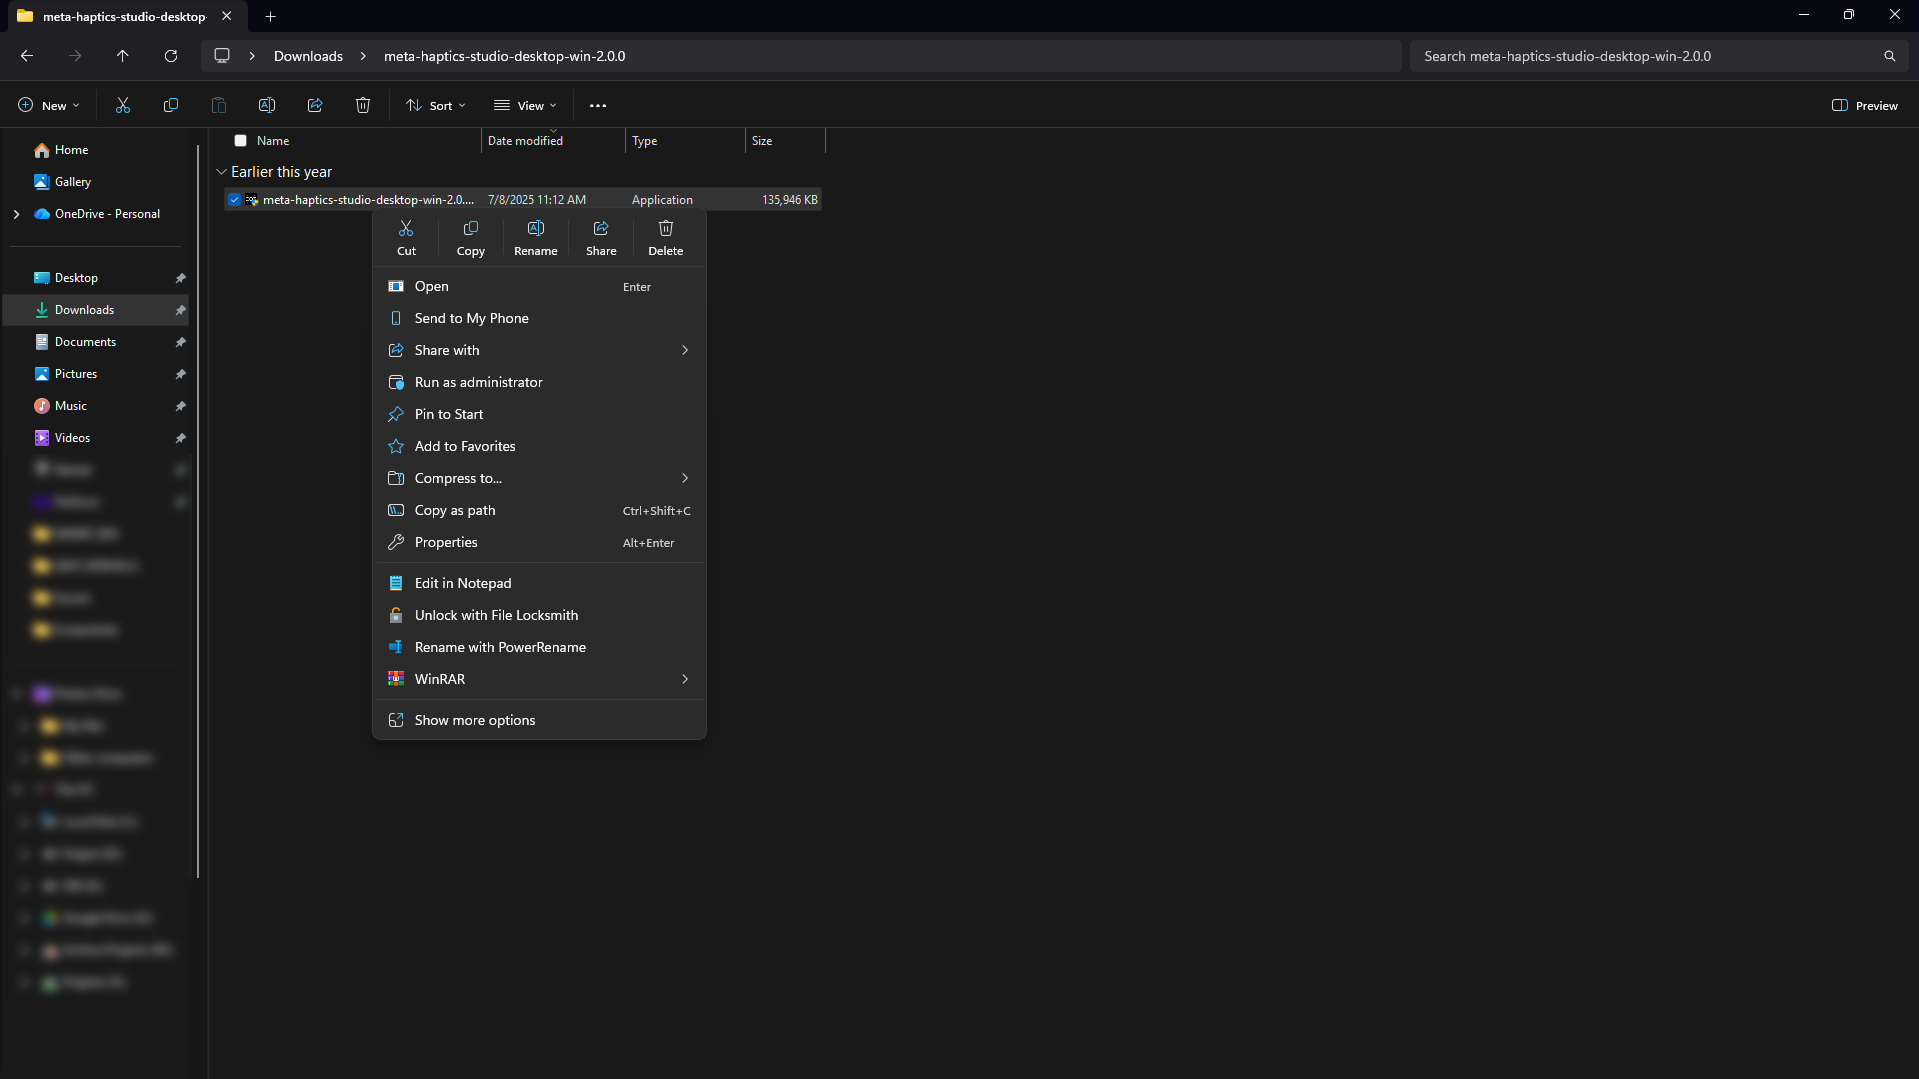This screenshot has height=1079, width=1919.
Task: Click the Delete icon in context menu
Action: [x=666, y=238]
